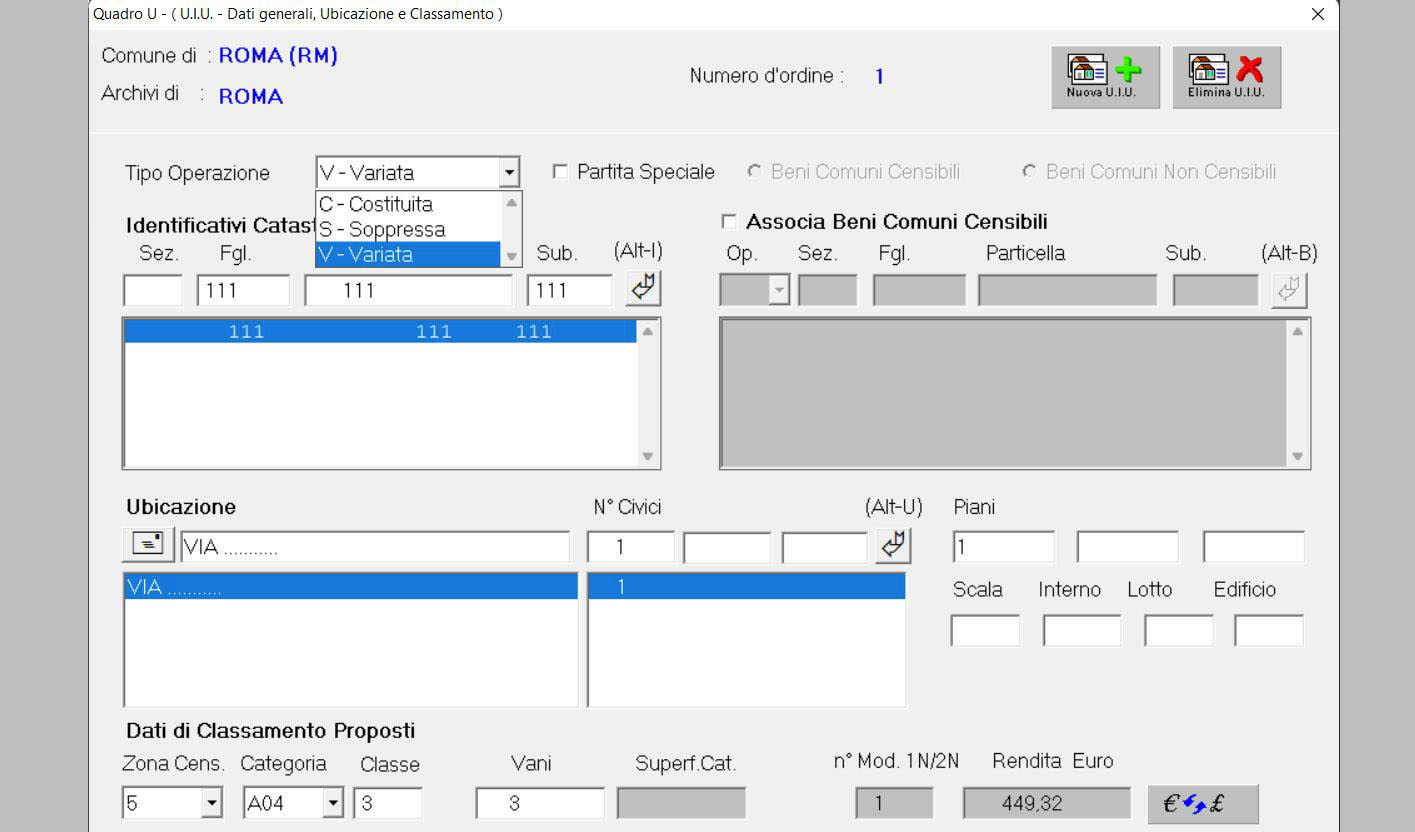Click the Alt-I insert identifier arrow icon
The width and height of the screenshot is (1415, 832).
point(643,290)
